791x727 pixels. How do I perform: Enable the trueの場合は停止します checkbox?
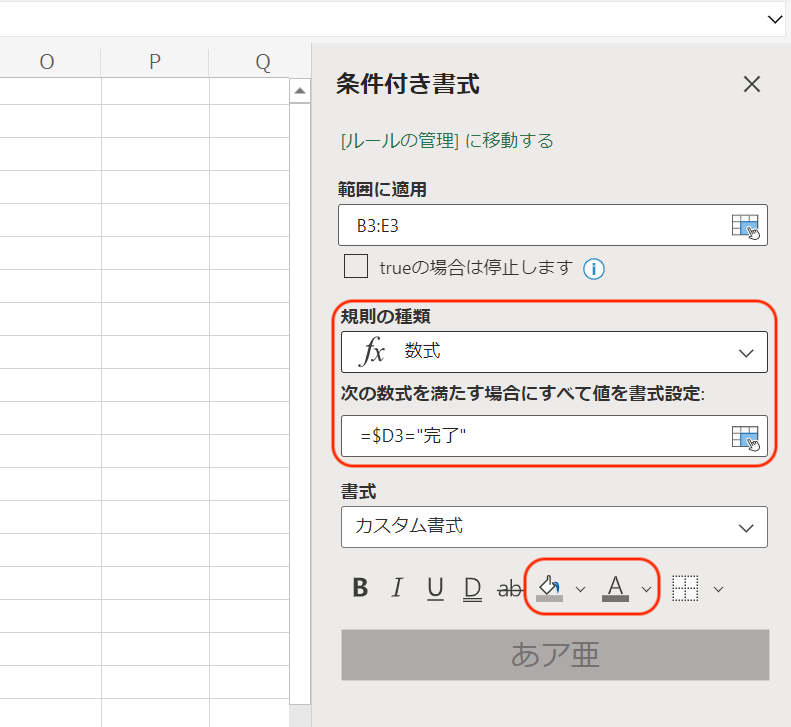(x=355, y=267)
